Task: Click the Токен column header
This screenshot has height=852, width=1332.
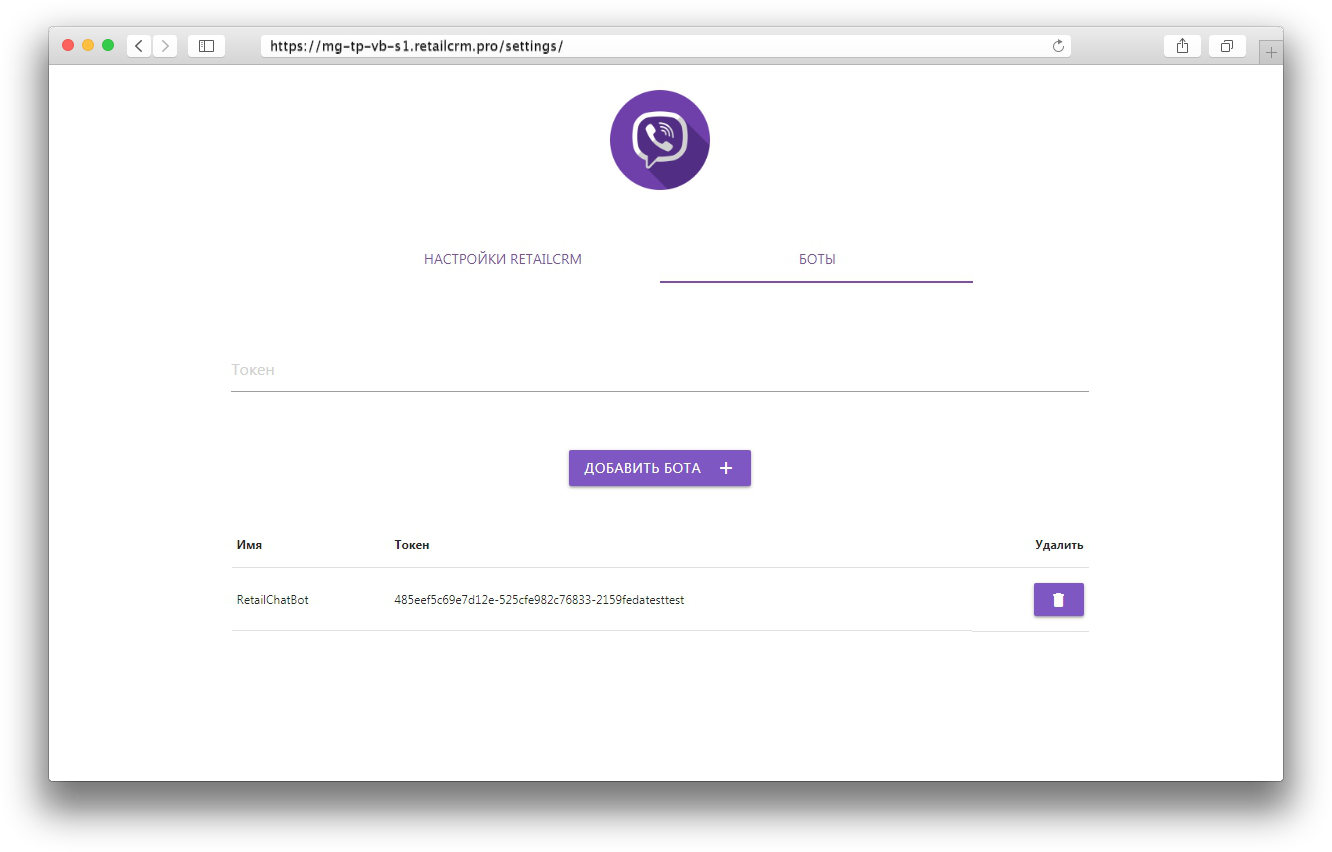Action: tap(412, 545)
